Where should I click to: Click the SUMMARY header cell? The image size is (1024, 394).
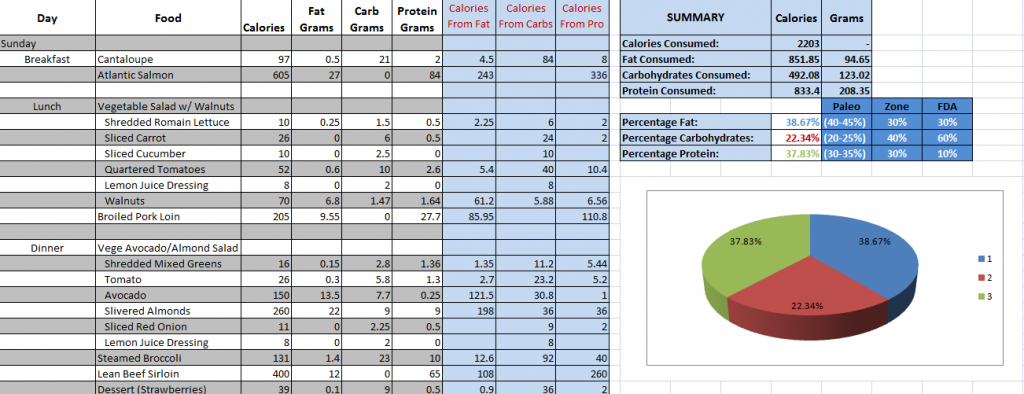tap(696, 18)
